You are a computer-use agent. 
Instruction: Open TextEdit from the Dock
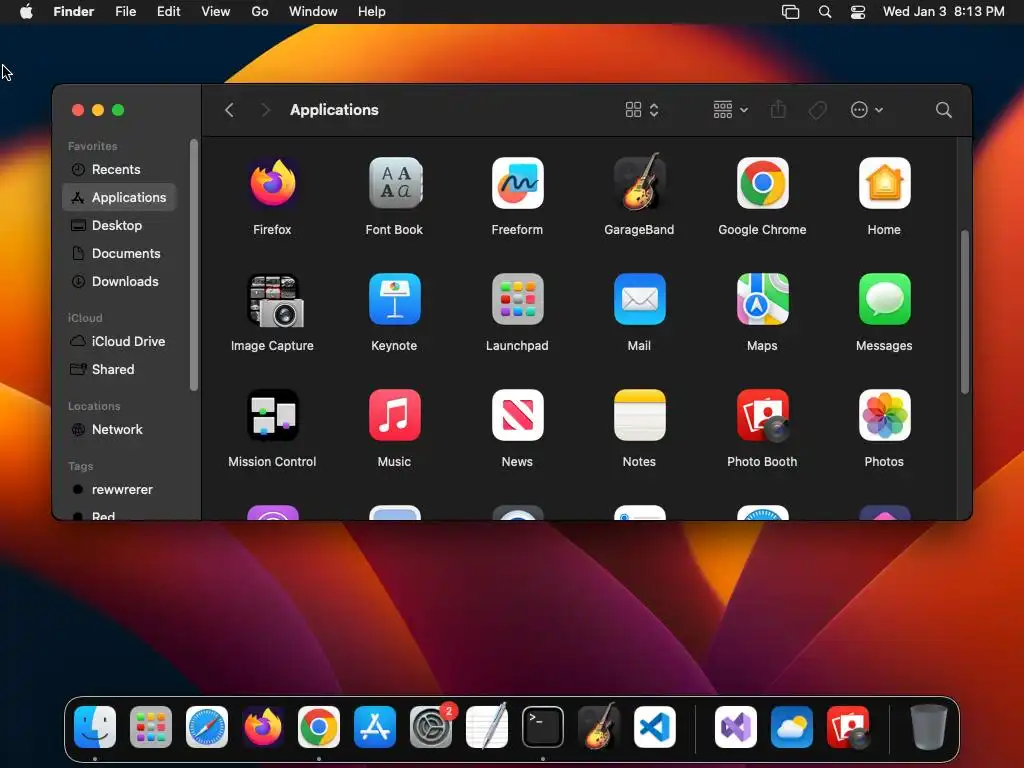point(487,726)
